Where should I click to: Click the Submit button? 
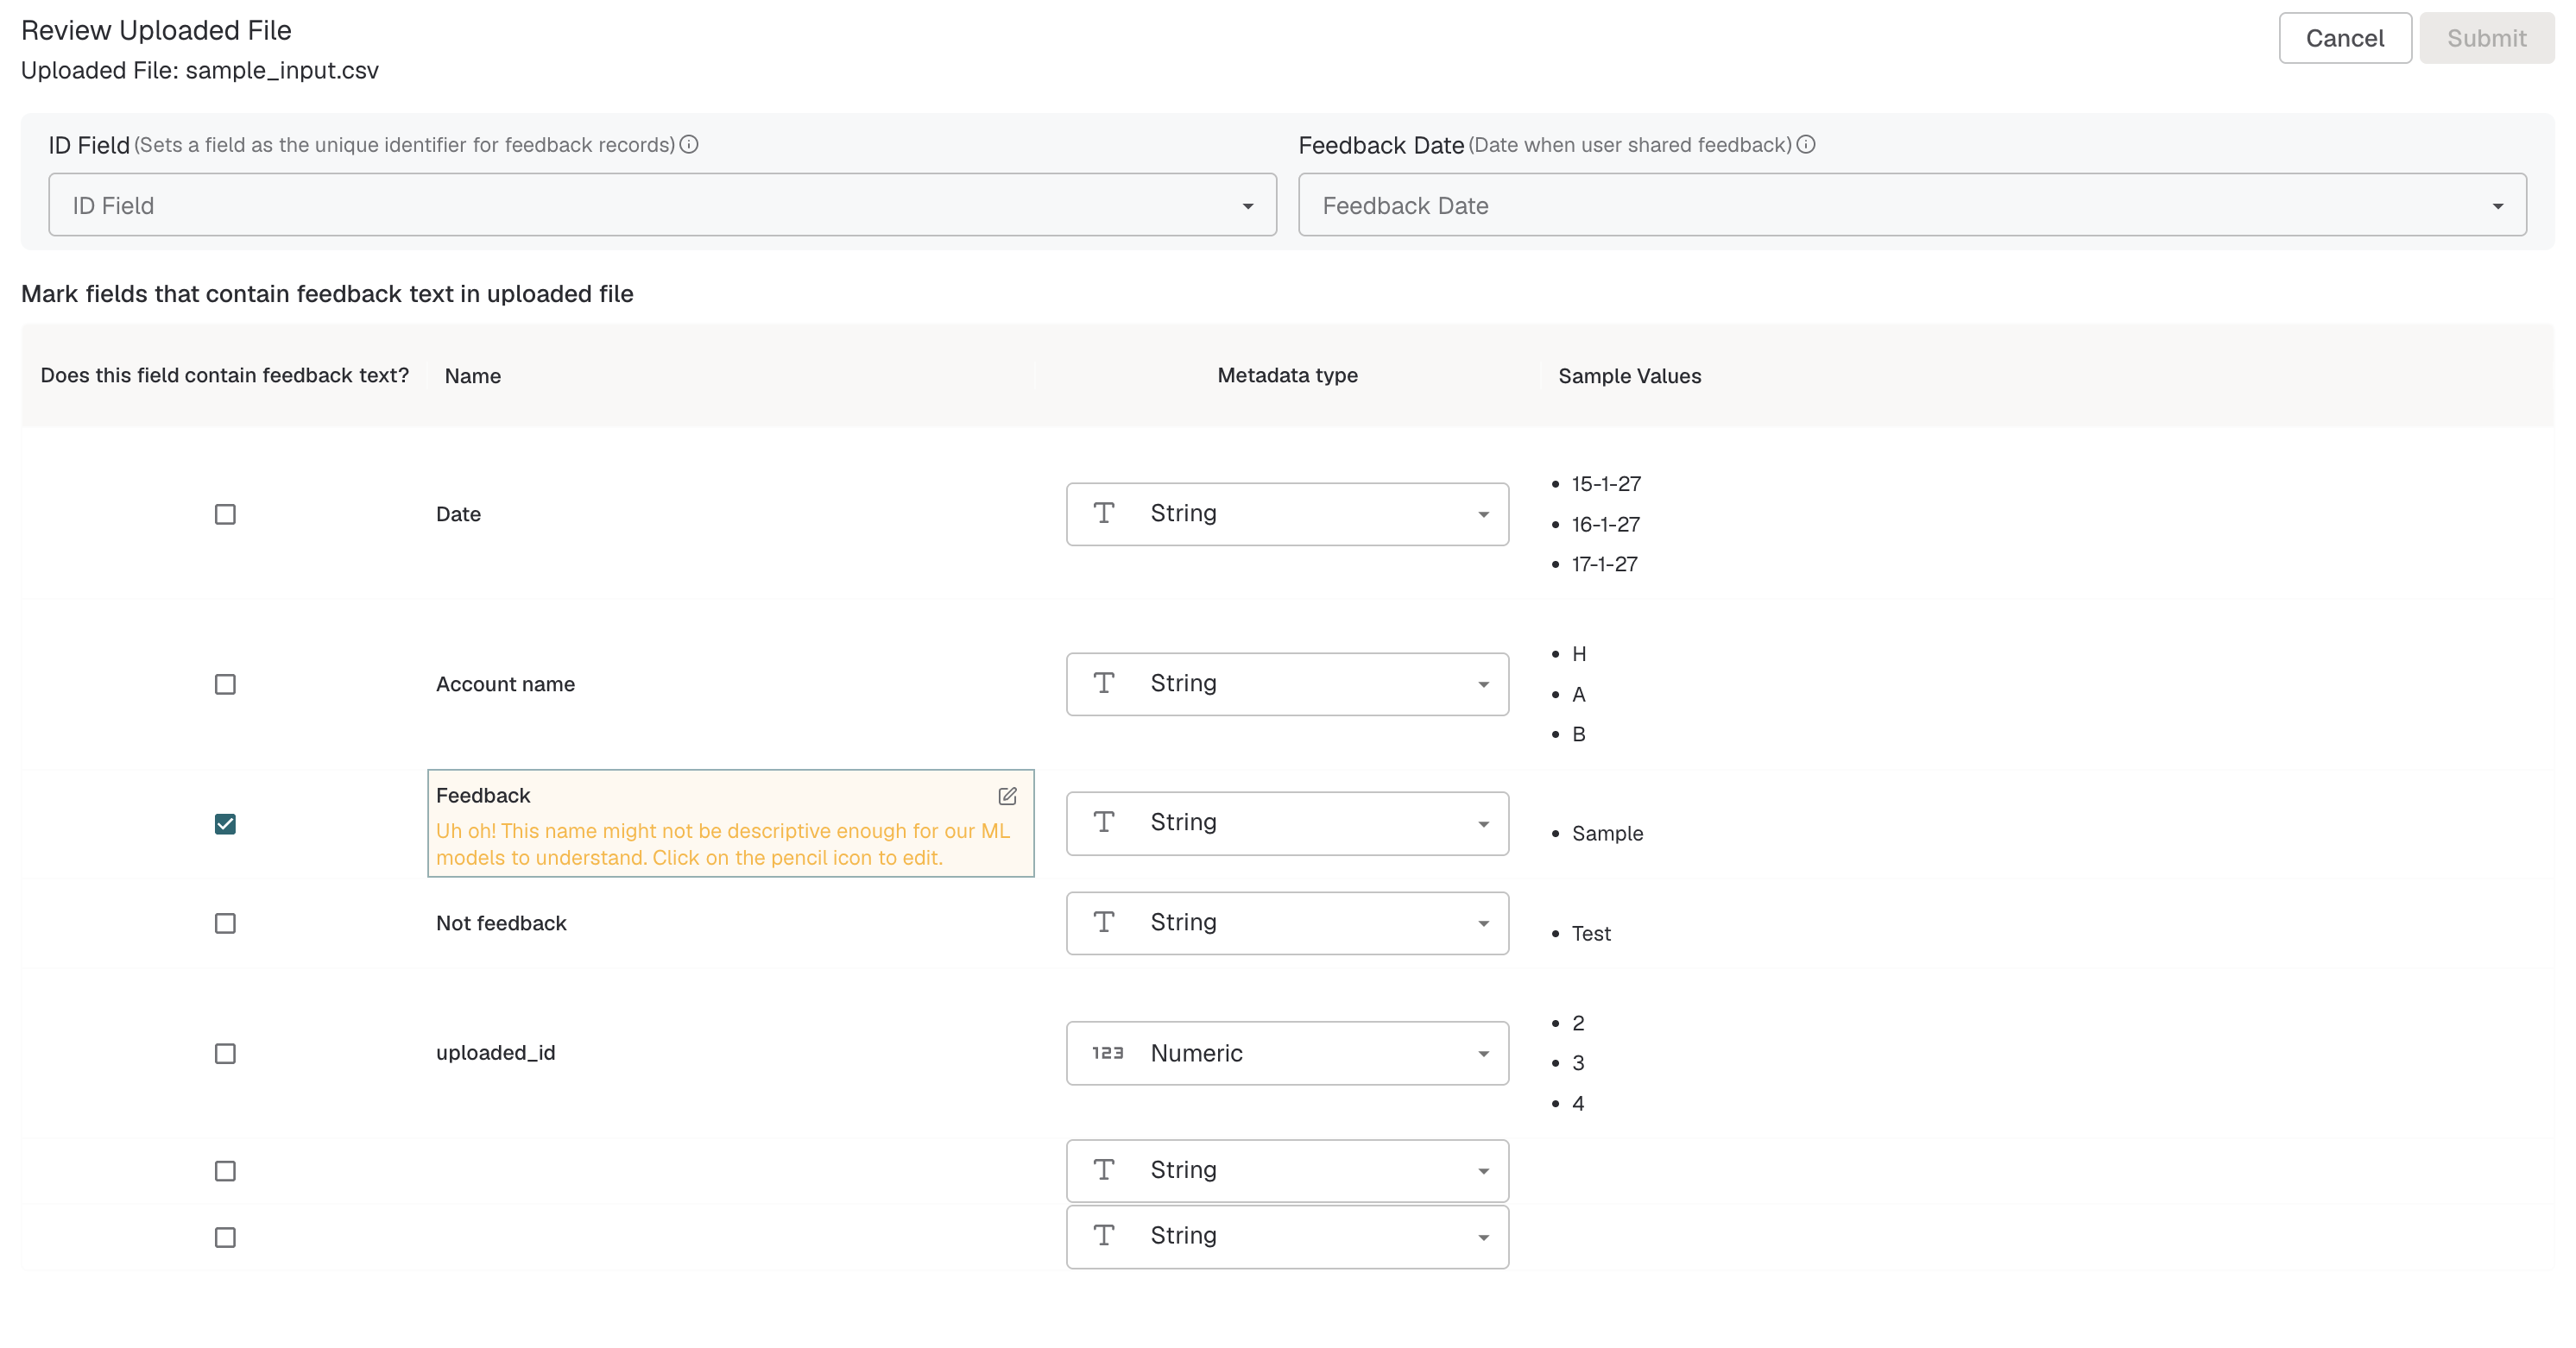2487,38
